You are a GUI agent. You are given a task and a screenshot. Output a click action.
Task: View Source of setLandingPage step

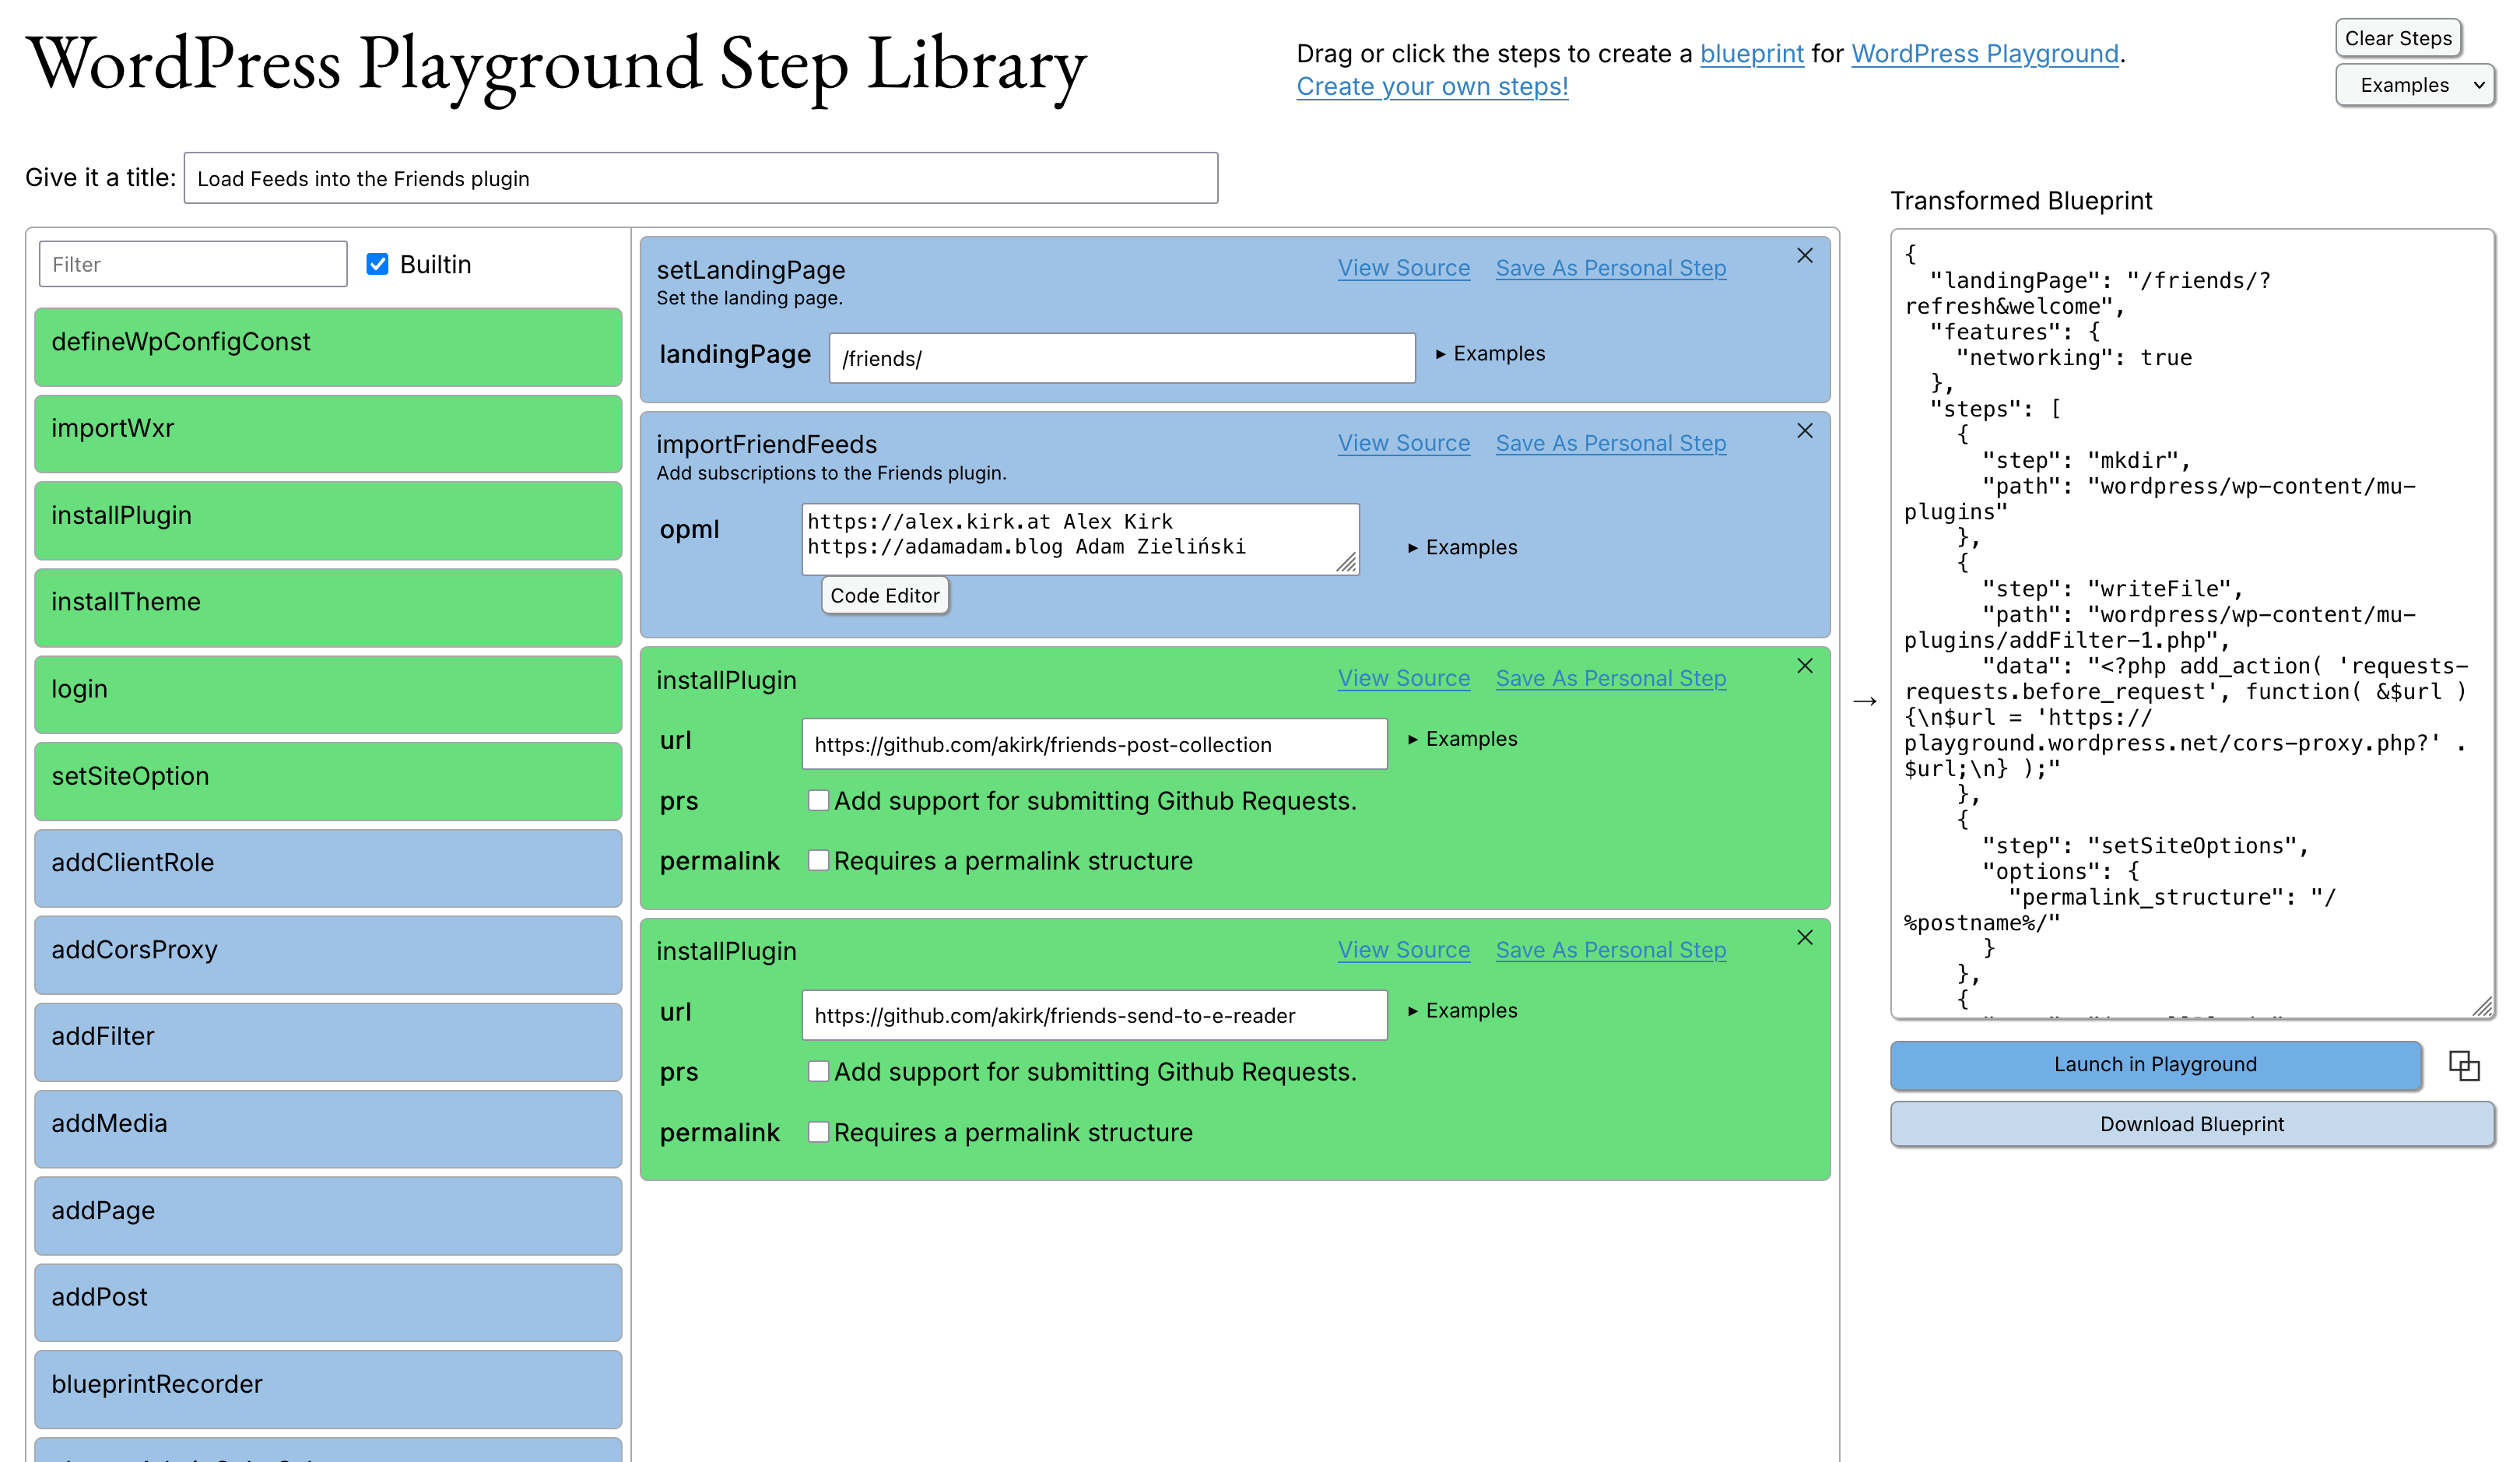[x=1404, y=268]
